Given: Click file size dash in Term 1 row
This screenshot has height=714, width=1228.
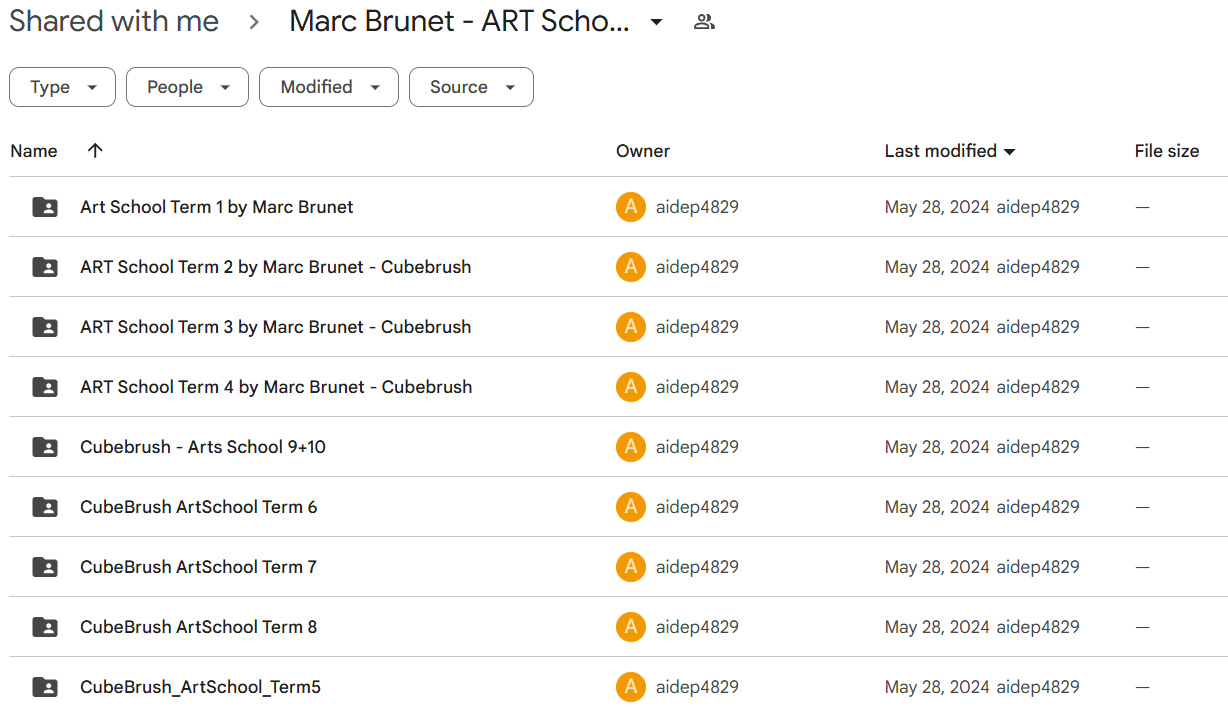Looking at the screenshot, I should point(1142,207).
